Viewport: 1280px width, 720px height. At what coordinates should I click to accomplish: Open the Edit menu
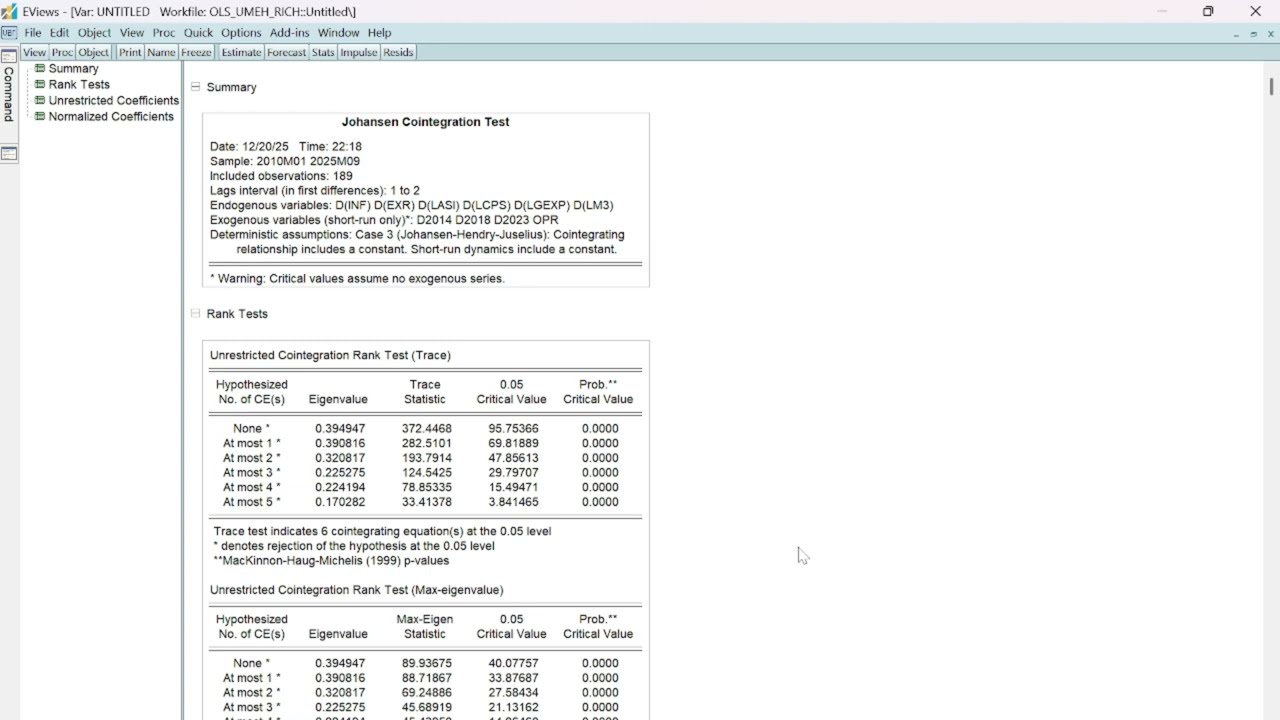[x=60, y=33]
